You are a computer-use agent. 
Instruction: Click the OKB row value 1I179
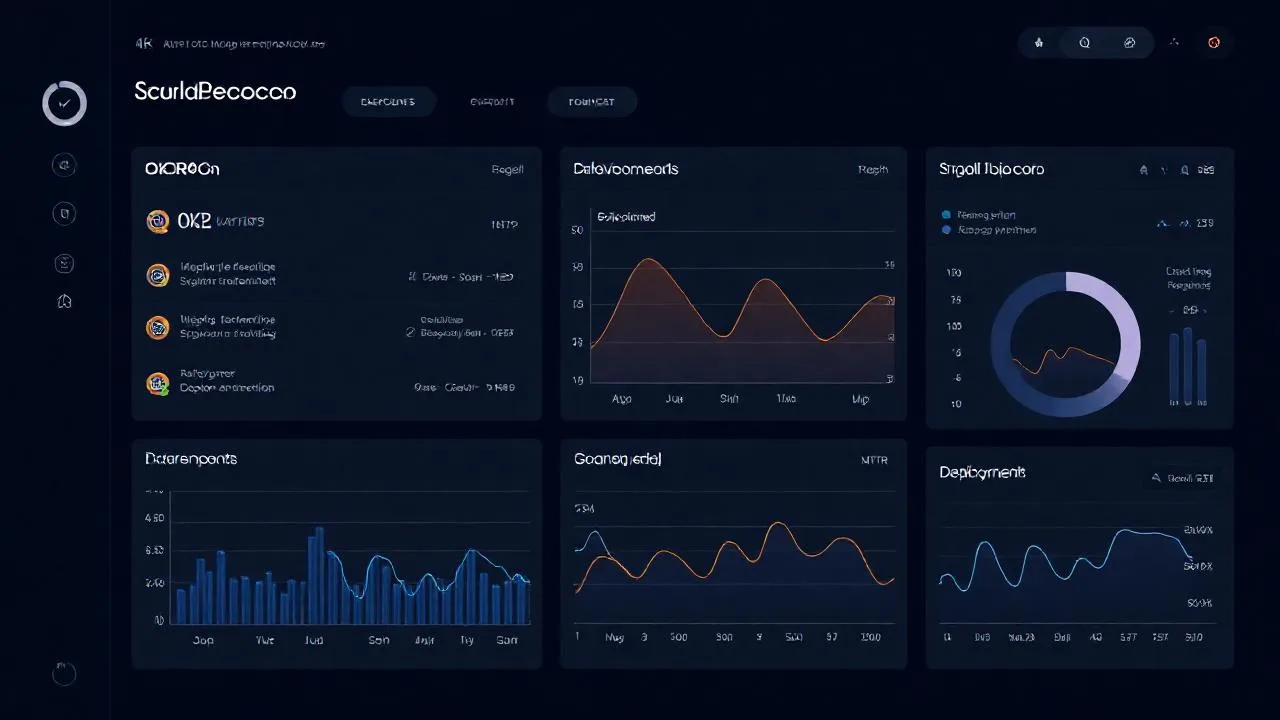(504, 225)
